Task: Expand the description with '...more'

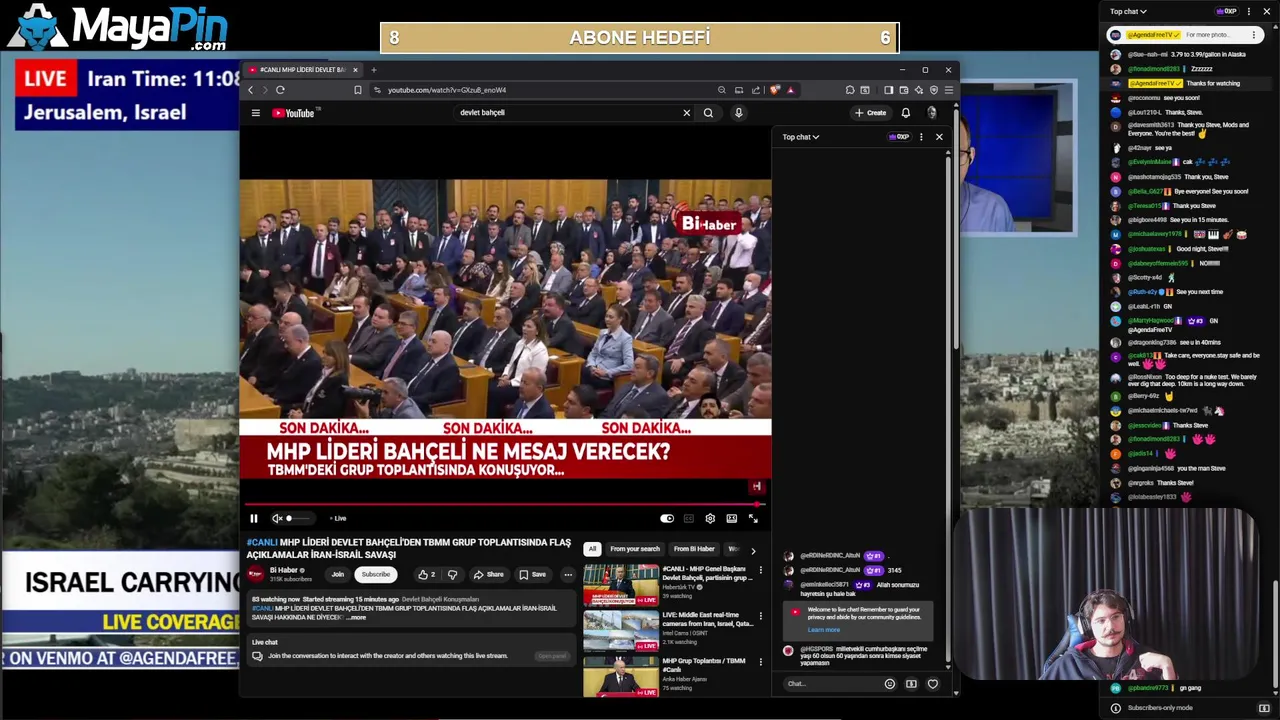Action: coord(356,617)
